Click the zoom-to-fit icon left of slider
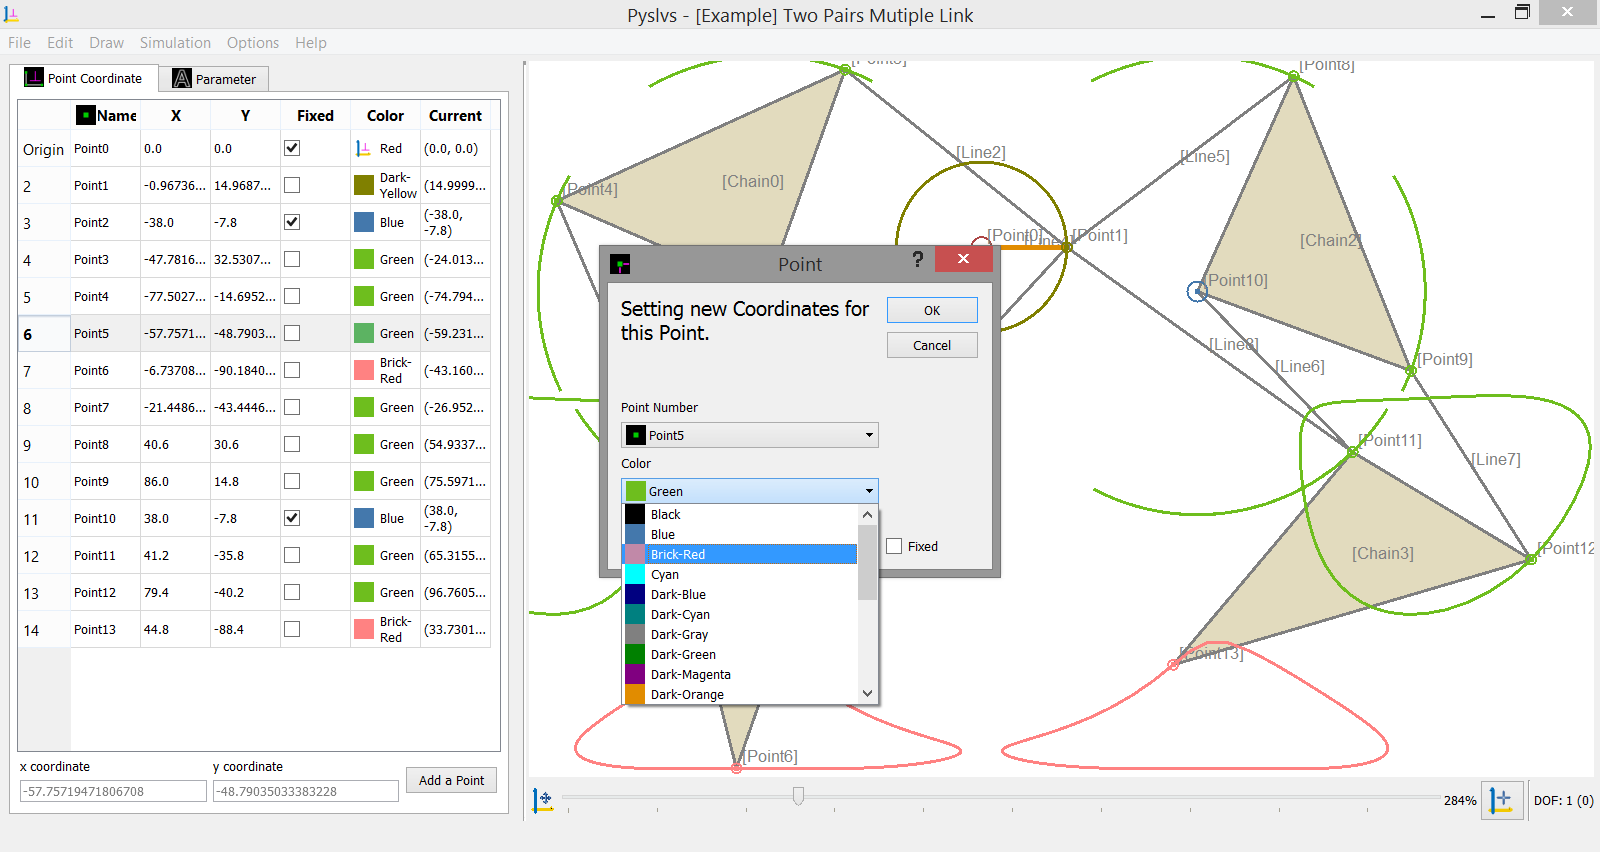 543,800
